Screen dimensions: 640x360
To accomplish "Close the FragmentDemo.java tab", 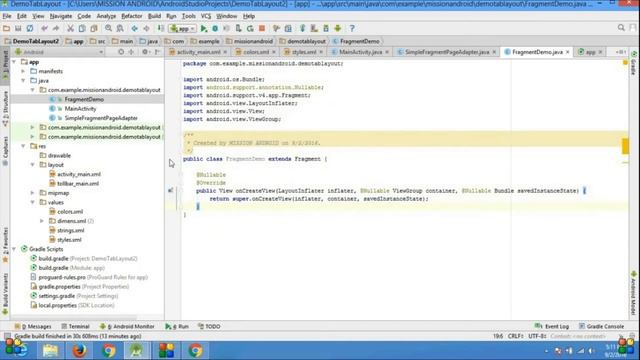I will coord(567,52).
